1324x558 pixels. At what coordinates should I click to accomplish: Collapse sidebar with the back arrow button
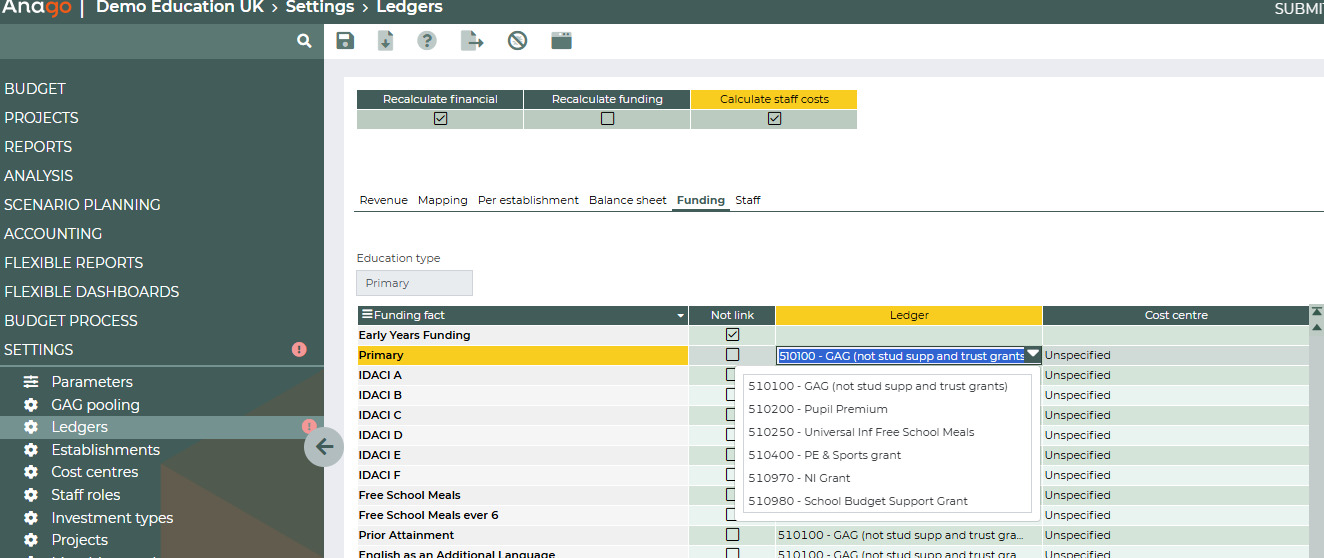coord(324,446)
